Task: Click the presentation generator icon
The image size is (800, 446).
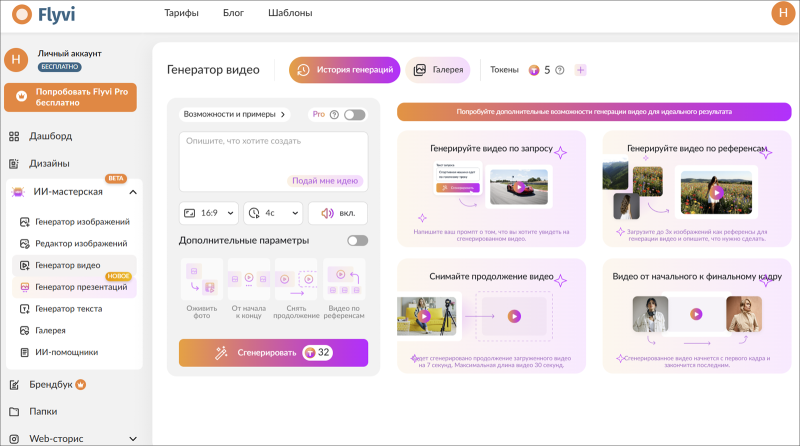Action: click(x=24, y=287)
